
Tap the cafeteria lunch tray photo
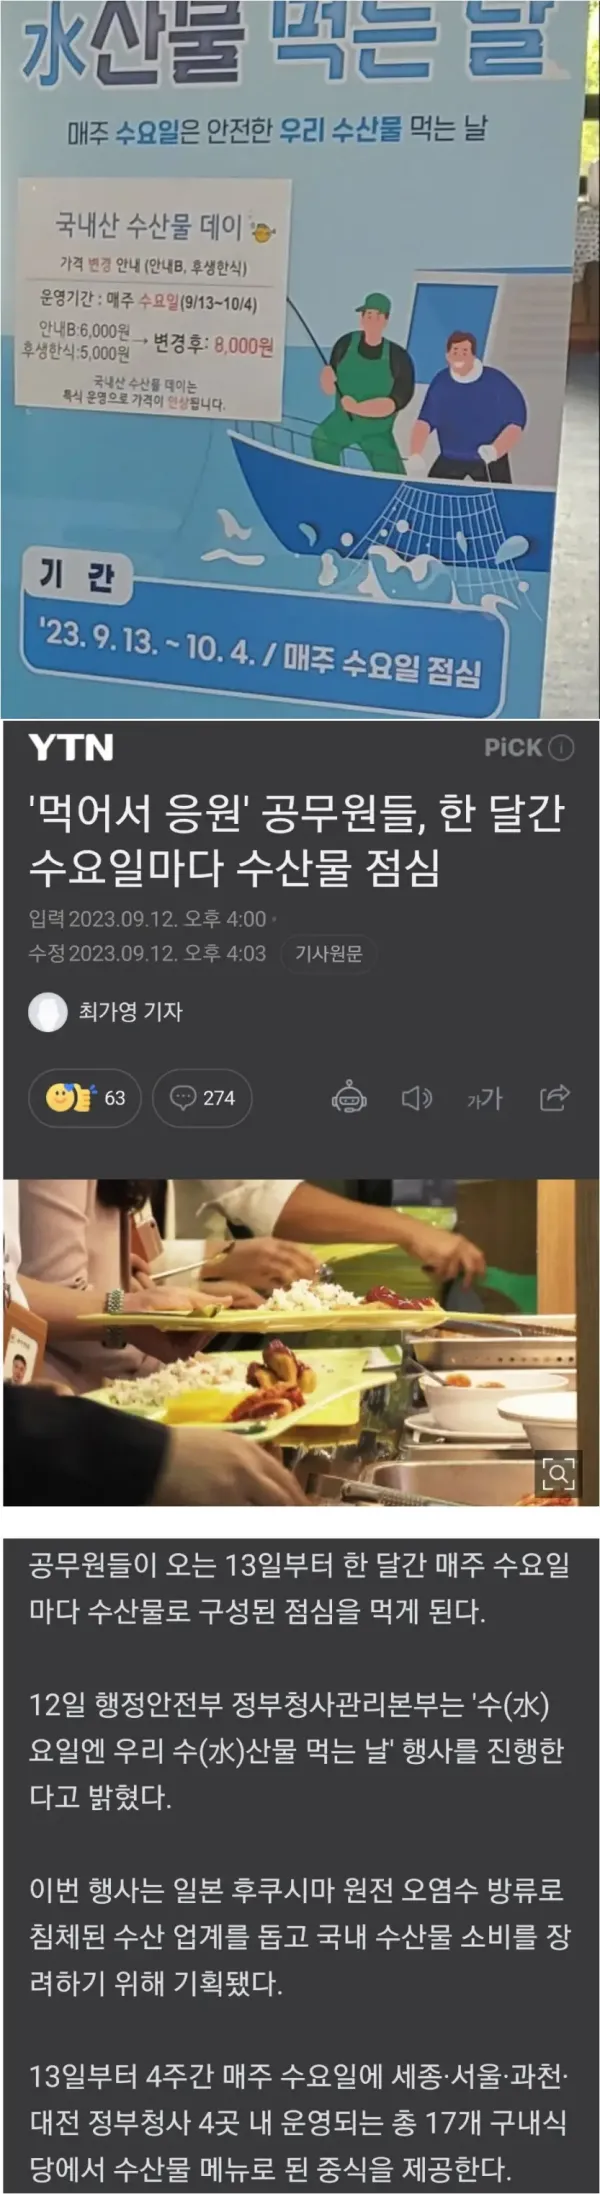tap(300, 1342)
